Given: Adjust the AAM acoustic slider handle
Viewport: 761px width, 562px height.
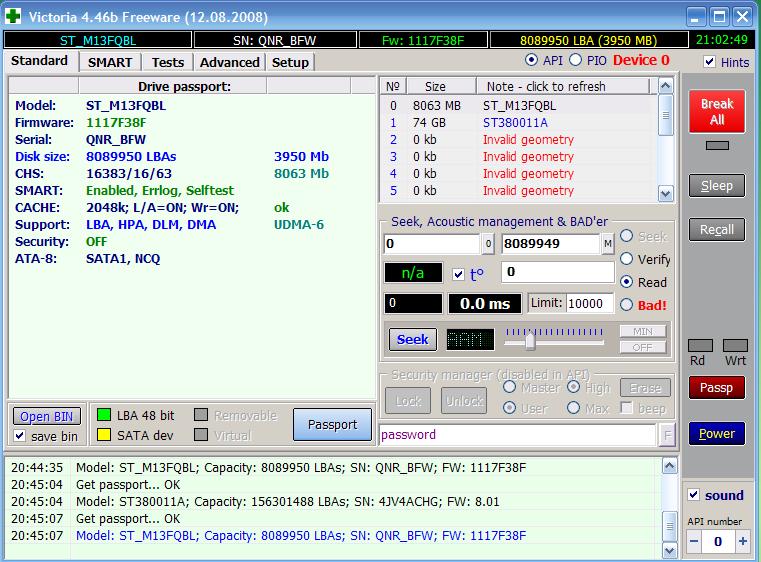Looking at the screenshot, I should tap(530, 341).
